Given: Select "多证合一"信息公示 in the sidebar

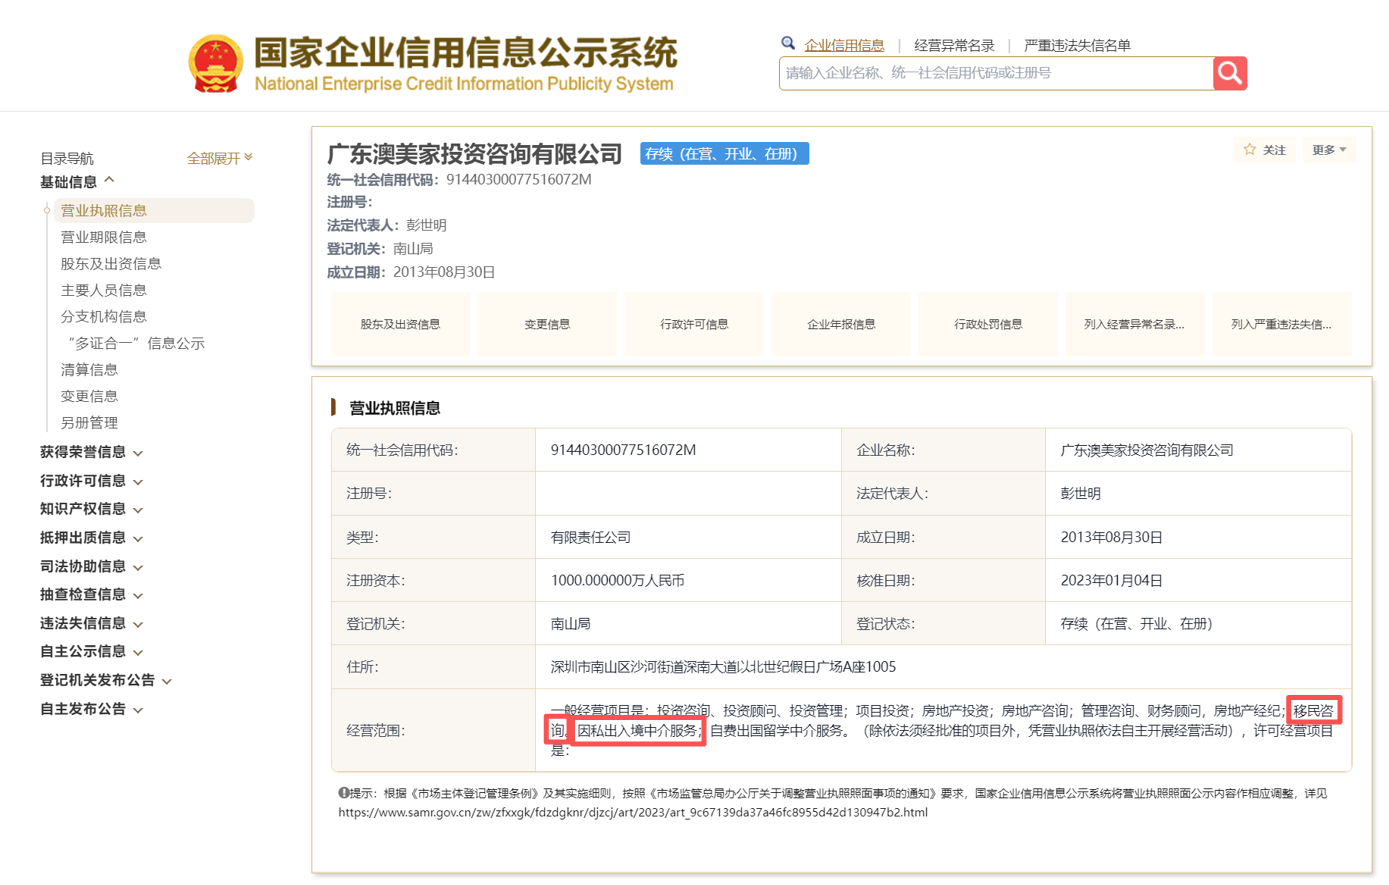Looking at the screenshot, I should coord(135,343).
